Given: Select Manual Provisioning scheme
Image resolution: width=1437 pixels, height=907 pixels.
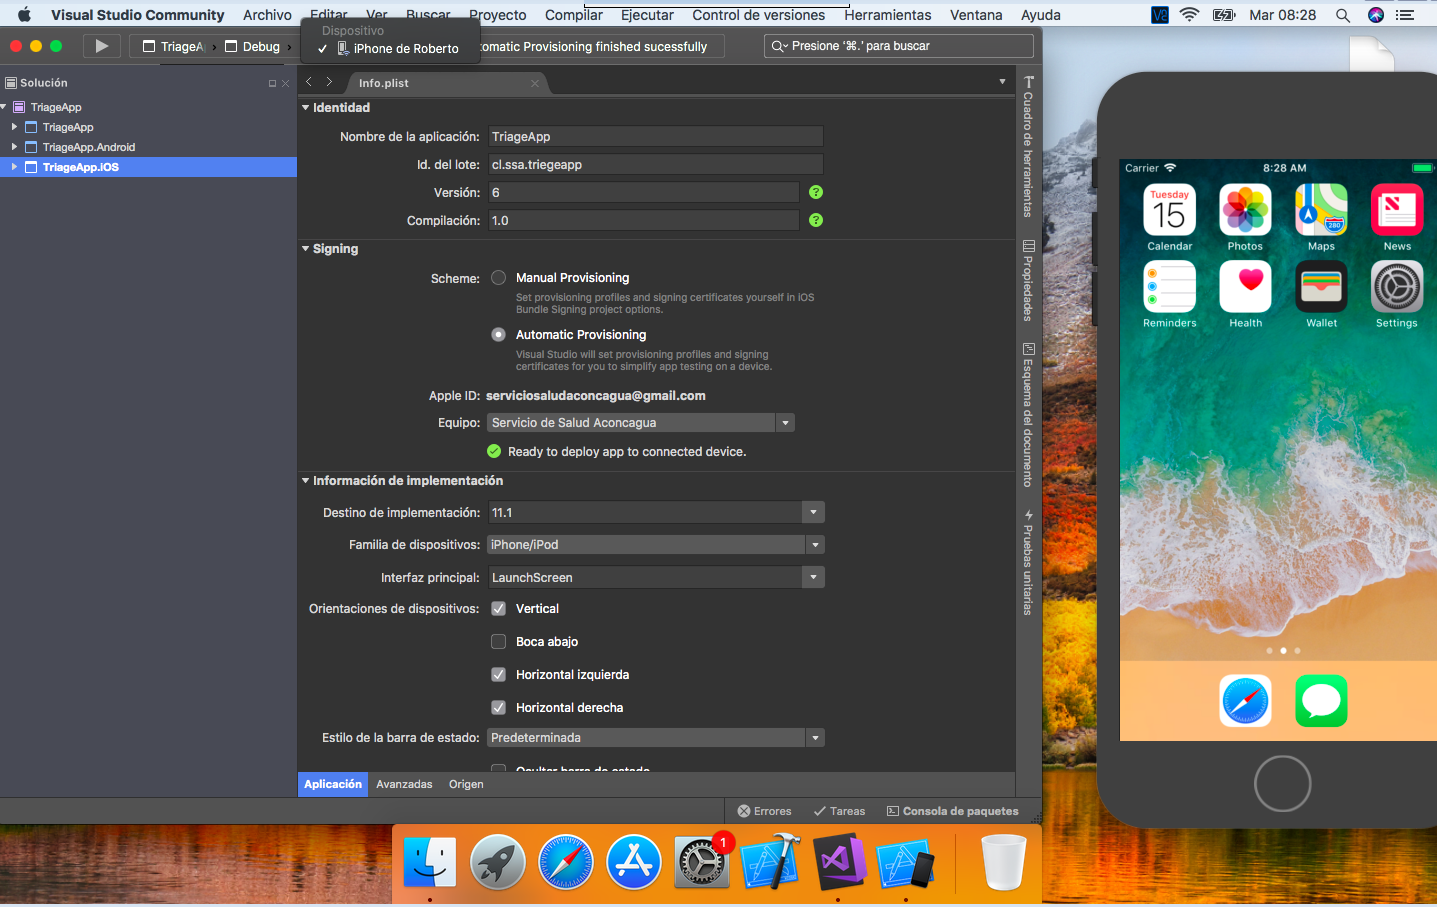Looking at the screenshot, I should pyautogui.click(x=498, y=278).
